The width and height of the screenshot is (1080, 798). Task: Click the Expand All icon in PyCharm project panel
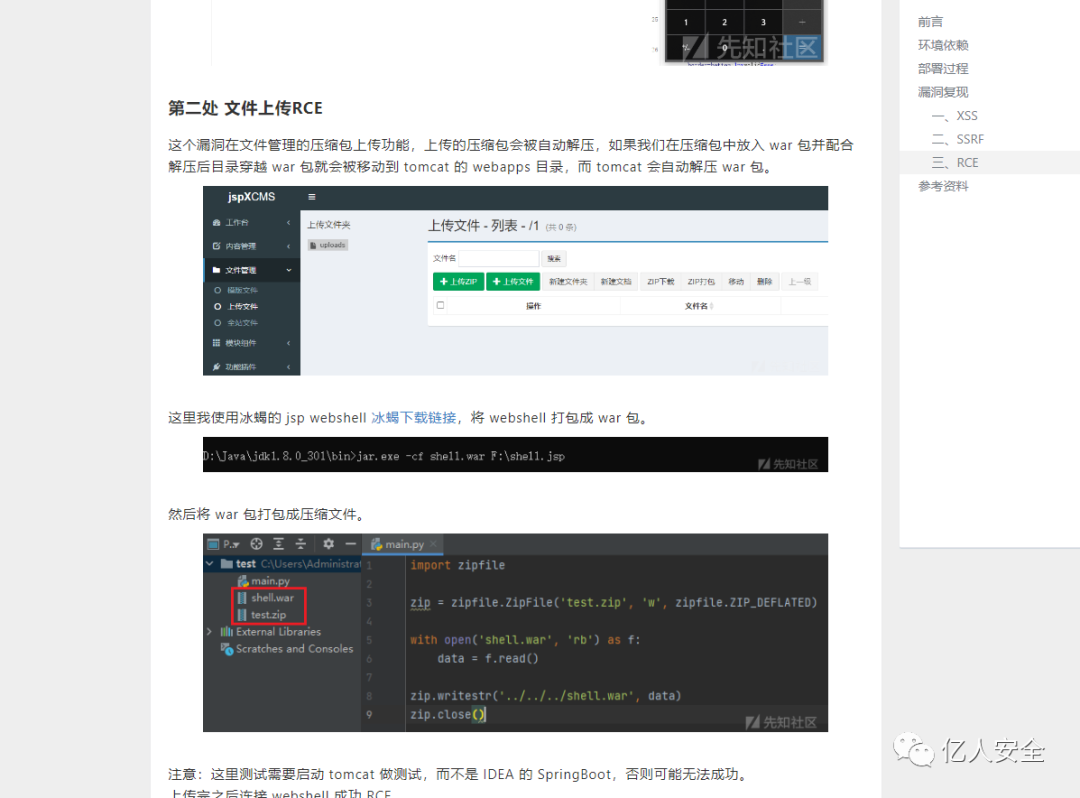[278, 544]
